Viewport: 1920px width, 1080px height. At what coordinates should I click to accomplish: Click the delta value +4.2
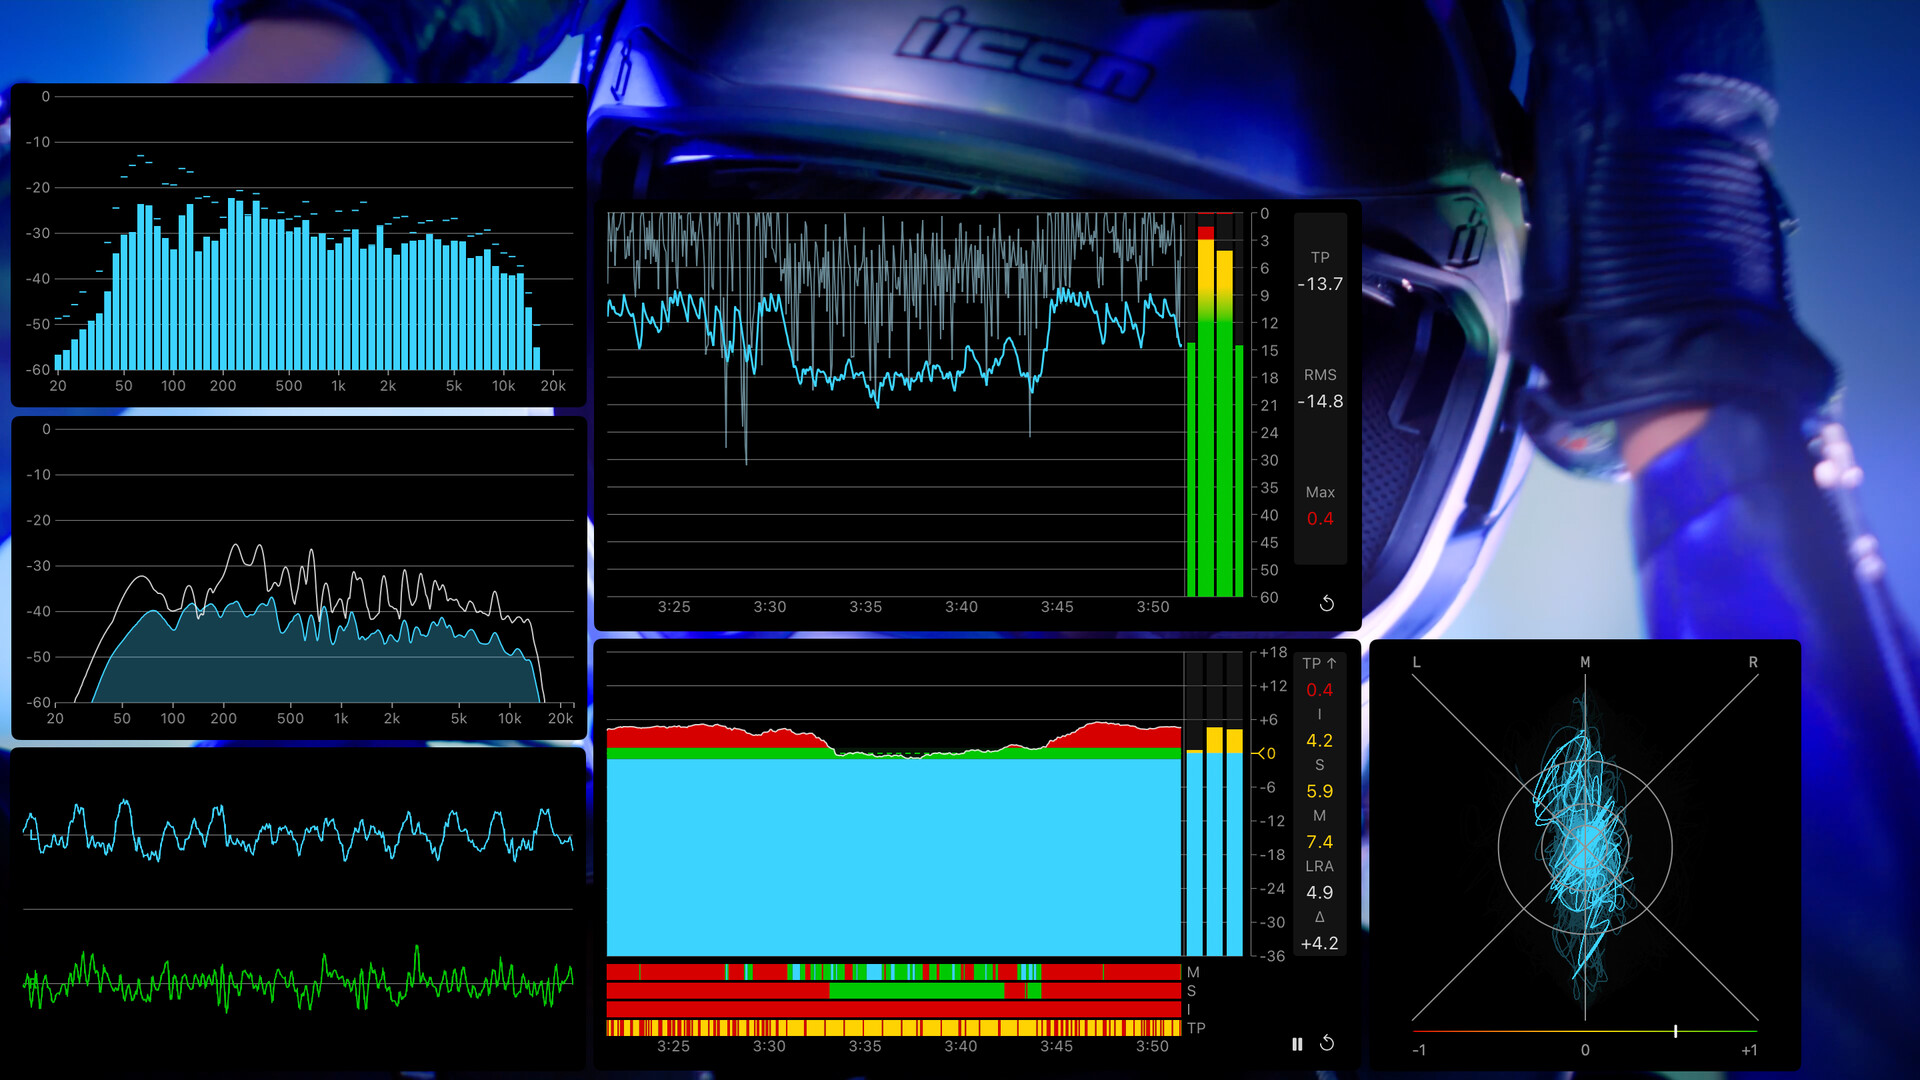point(1319,943)
